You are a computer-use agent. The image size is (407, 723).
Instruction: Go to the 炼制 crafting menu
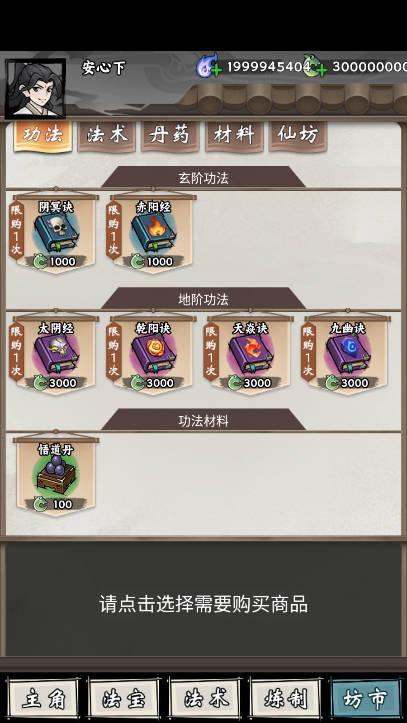[x=286, y=699]
